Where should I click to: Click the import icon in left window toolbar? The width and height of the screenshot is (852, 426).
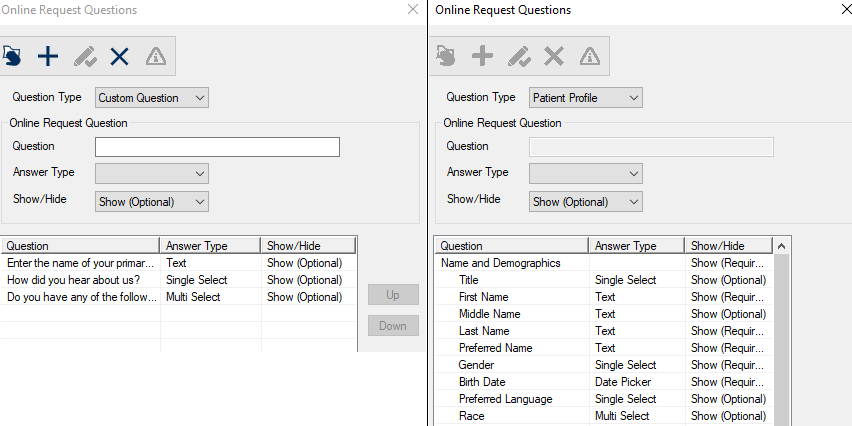click(x=12, y=56)
